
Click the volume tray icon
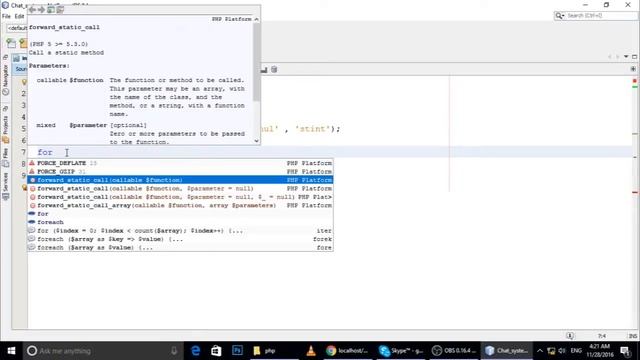click(x=562, y=351)
